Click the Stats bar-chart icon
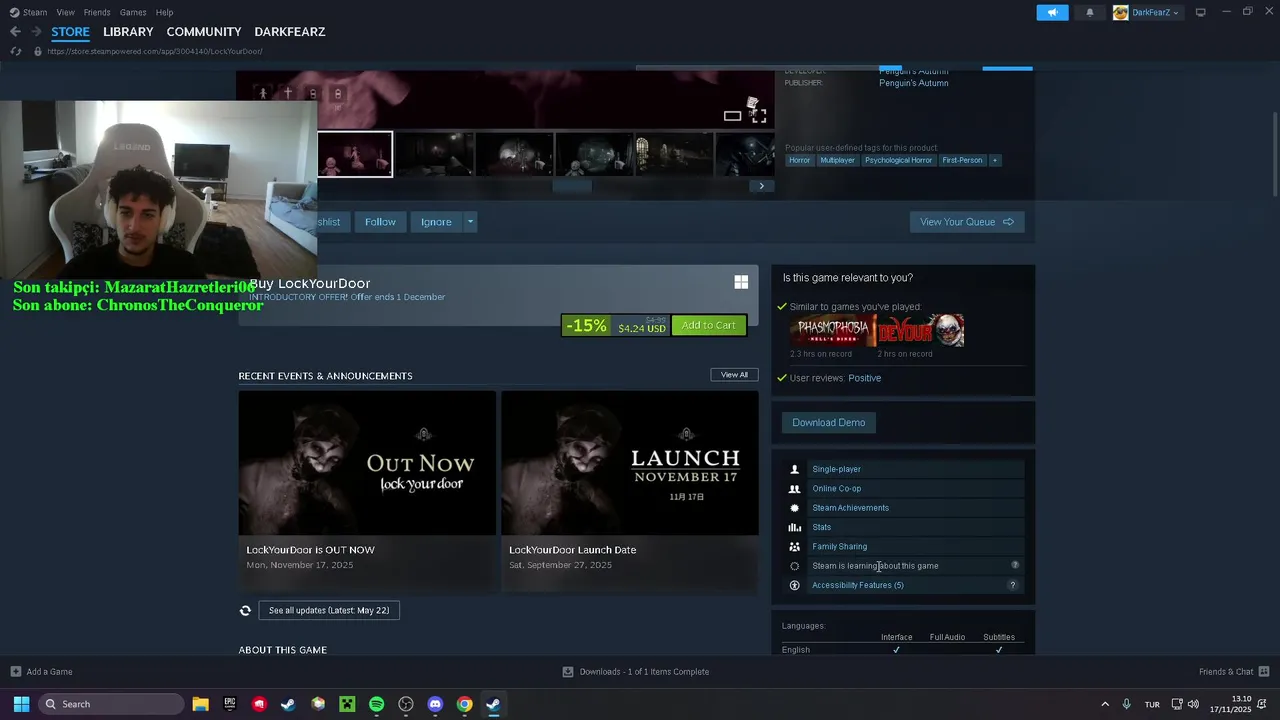1280x720 pixels. coord(795,527)
